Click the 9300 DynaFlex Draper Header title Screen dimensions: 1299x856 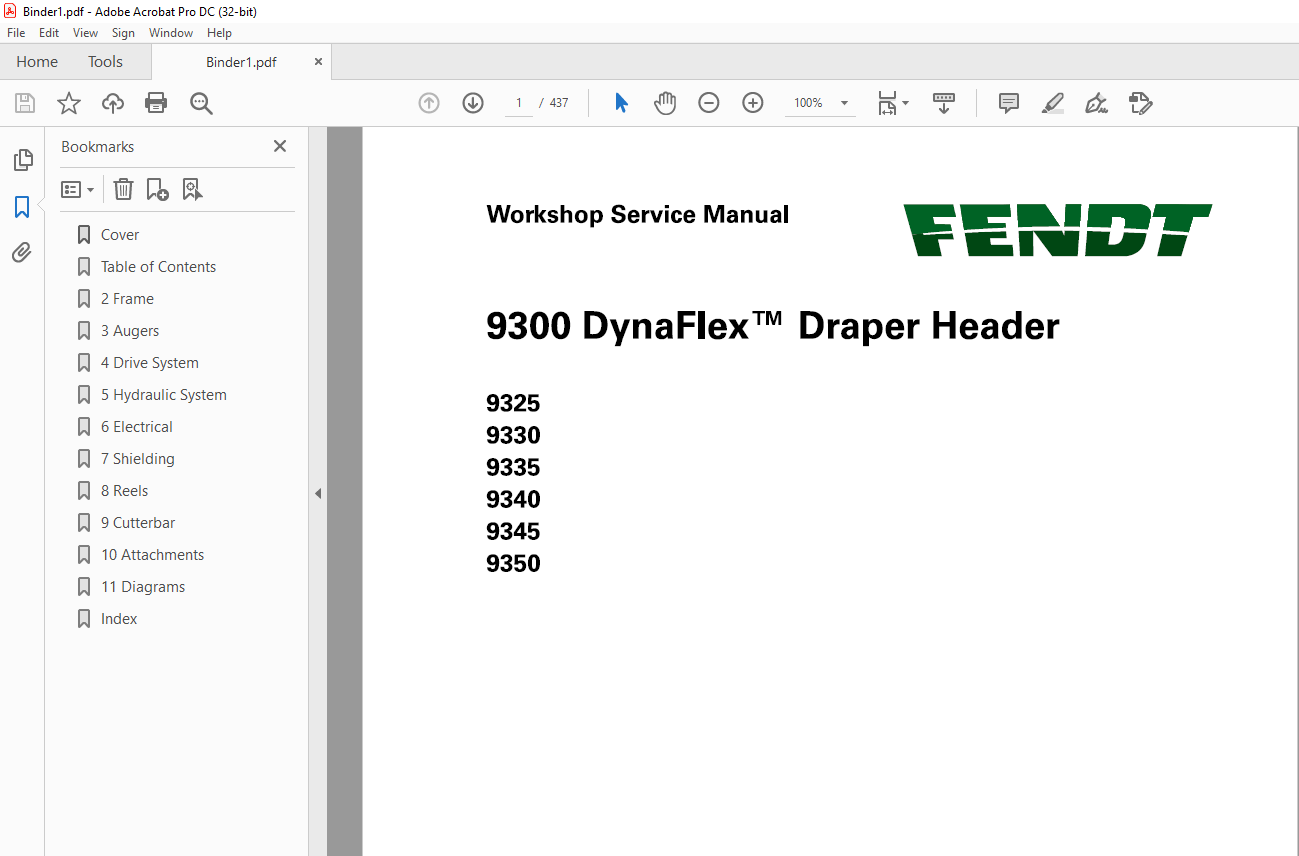coord(772,327)
